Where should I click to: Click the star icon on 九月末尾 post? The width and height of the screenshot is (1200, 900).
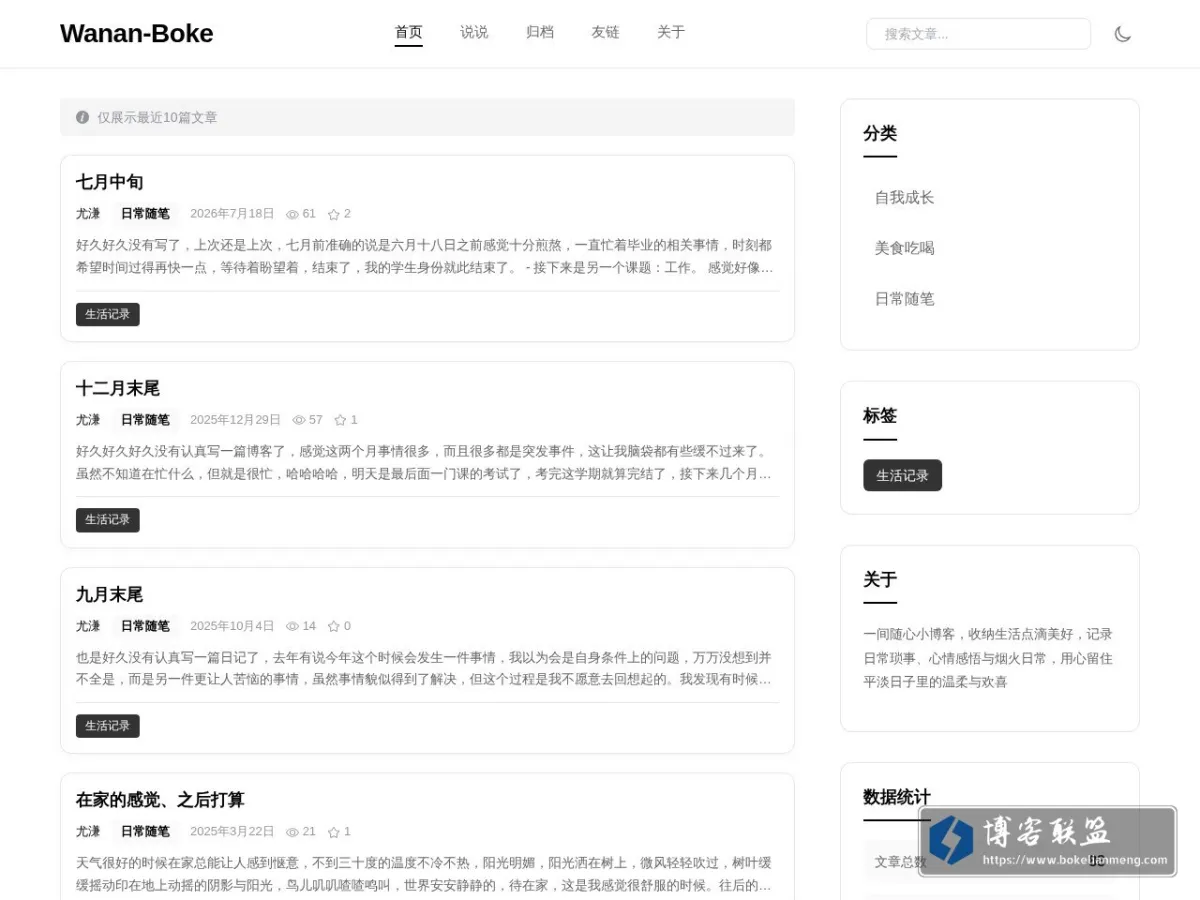(334, 626)
